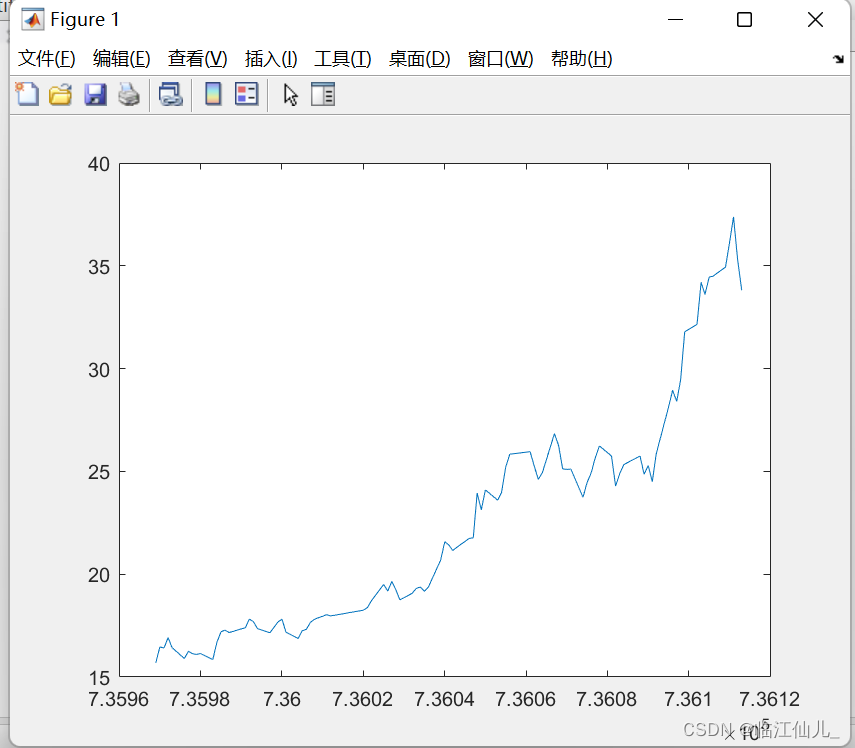Click x-axis tick label 7.3606
This screenshot has height=748, width=855.
526,699
